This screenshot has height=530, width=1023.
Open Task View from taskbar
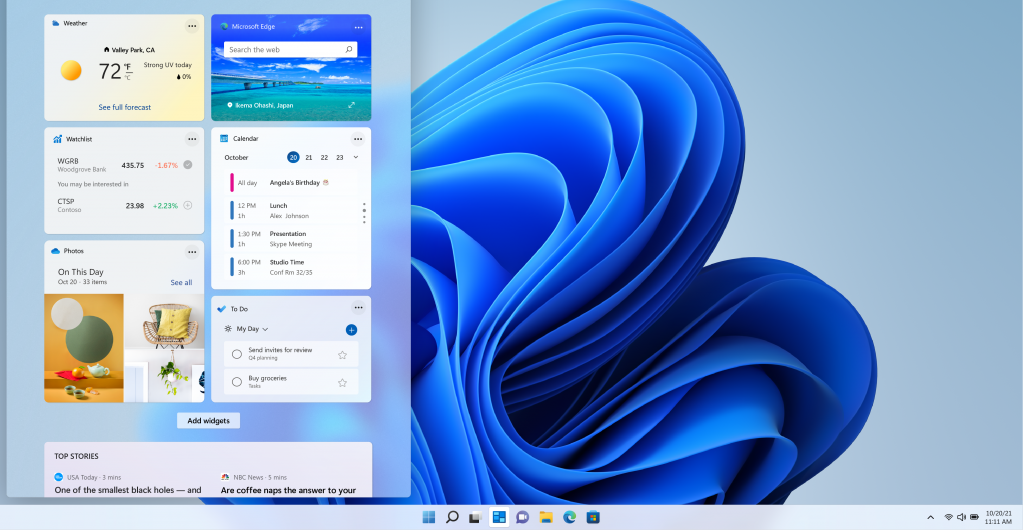click(475, 518)
